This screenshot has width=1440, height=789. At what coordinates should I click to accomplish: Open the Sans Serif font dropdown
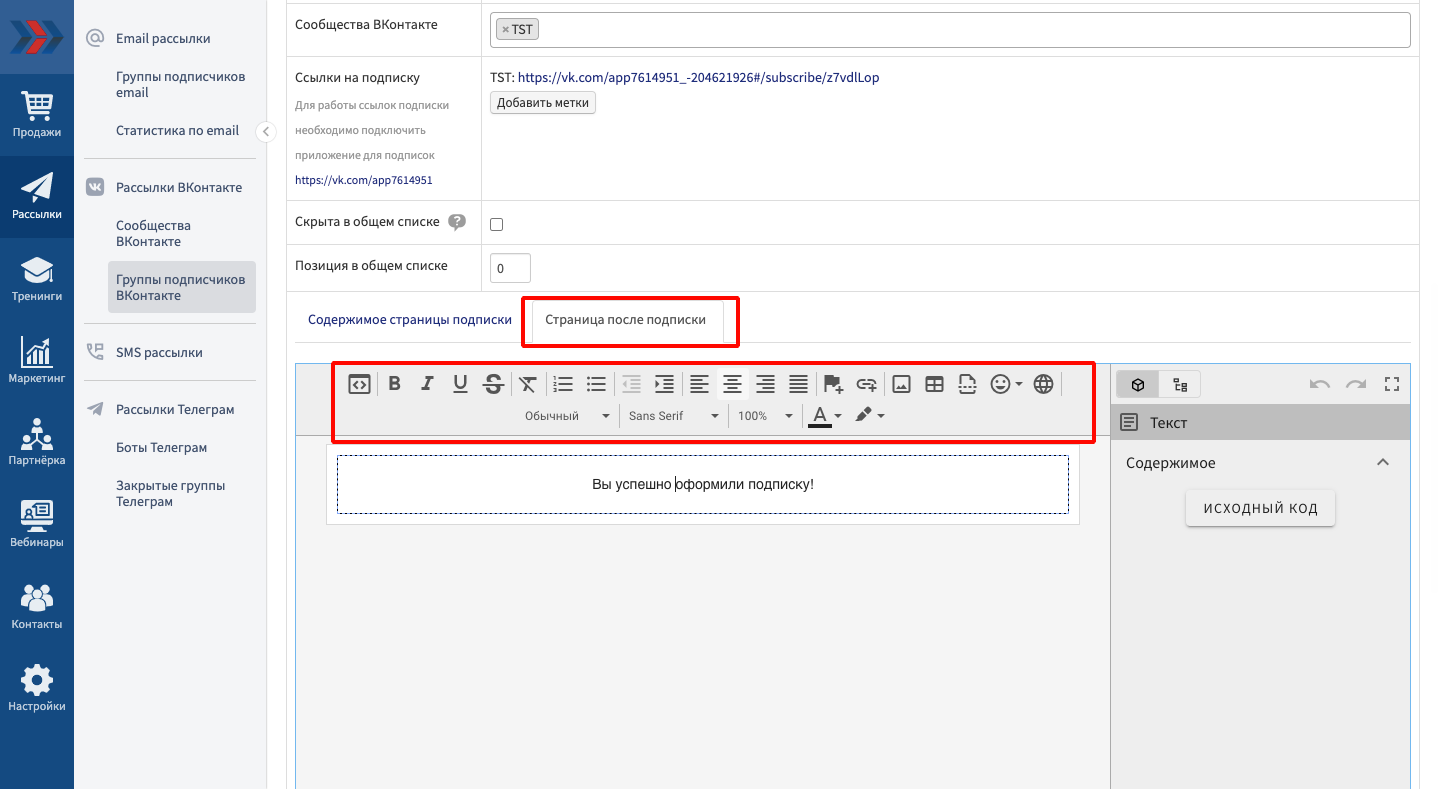click(x=673, y=416)
